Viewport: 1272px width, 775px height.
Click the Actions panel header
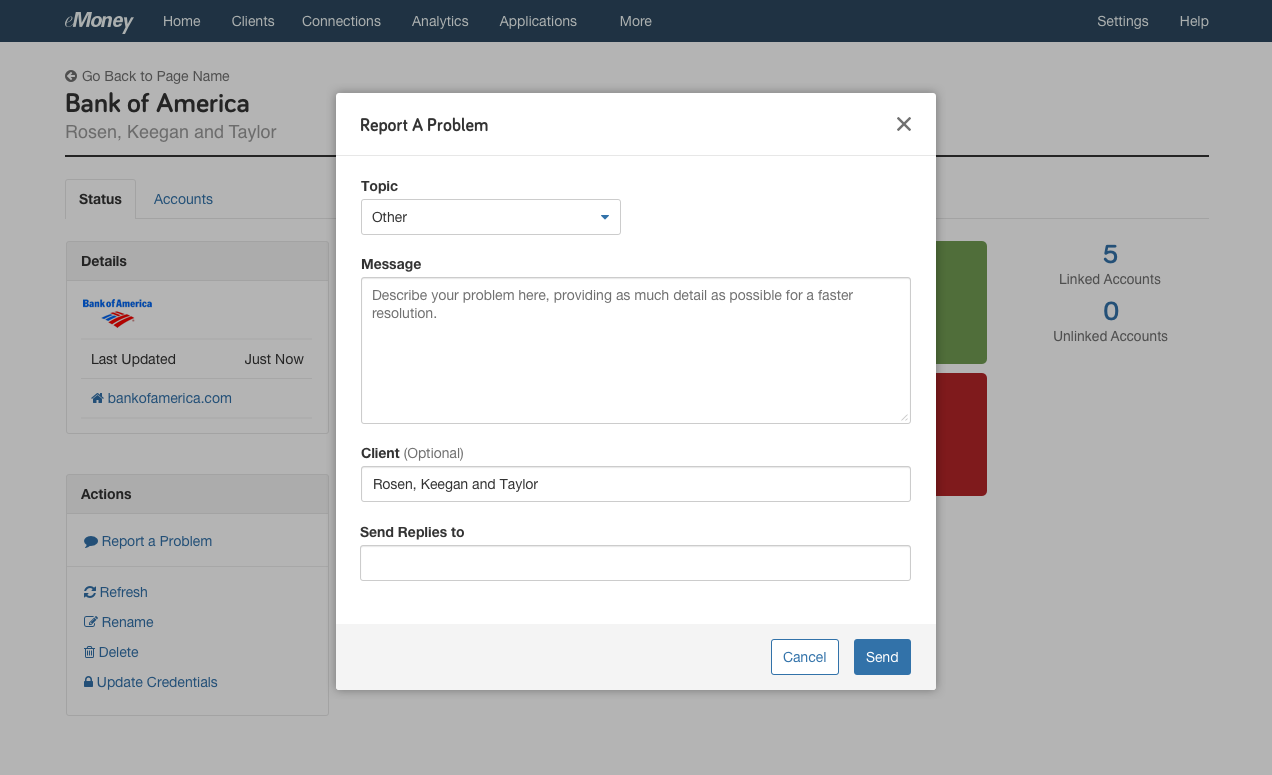[197, 494]
